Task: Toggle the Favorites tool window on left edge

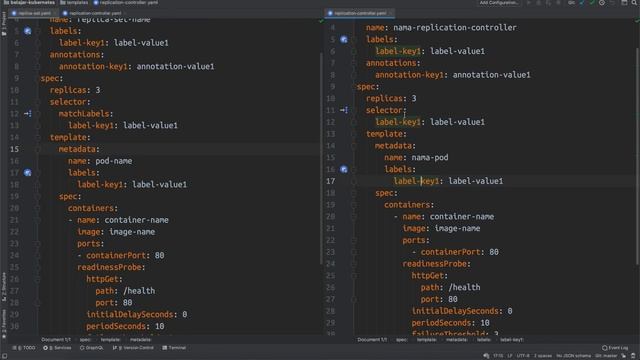Action: (4, 324)
